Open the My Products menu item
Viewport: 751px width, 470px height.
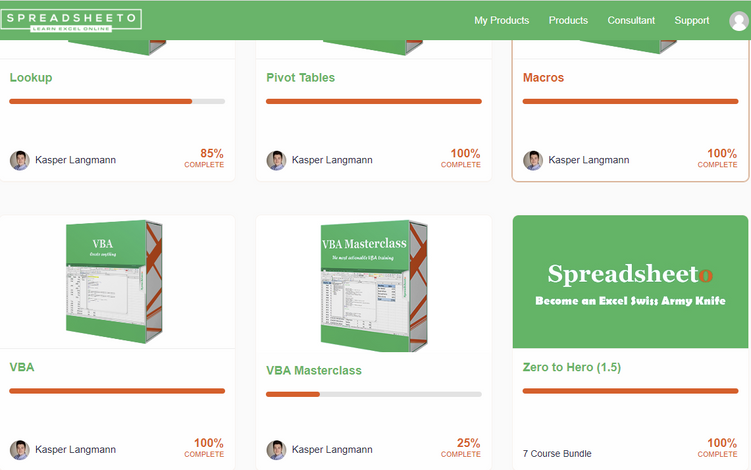(501, 21)
